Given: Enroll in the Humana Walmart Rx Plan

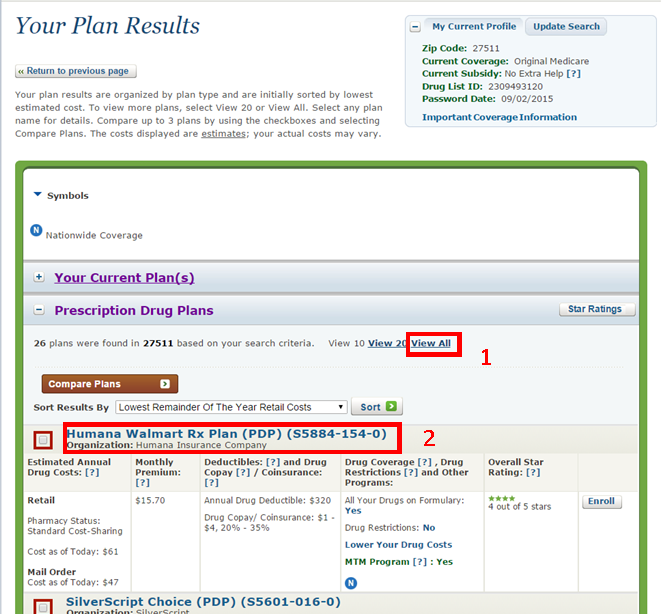Looking at the screenshot, I should (x=602, y=501).
